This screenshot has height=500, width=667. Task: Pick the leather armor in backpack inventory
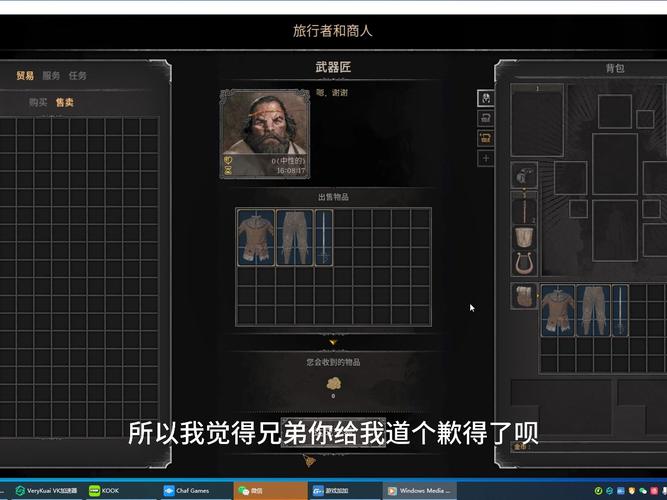point(558,311)
